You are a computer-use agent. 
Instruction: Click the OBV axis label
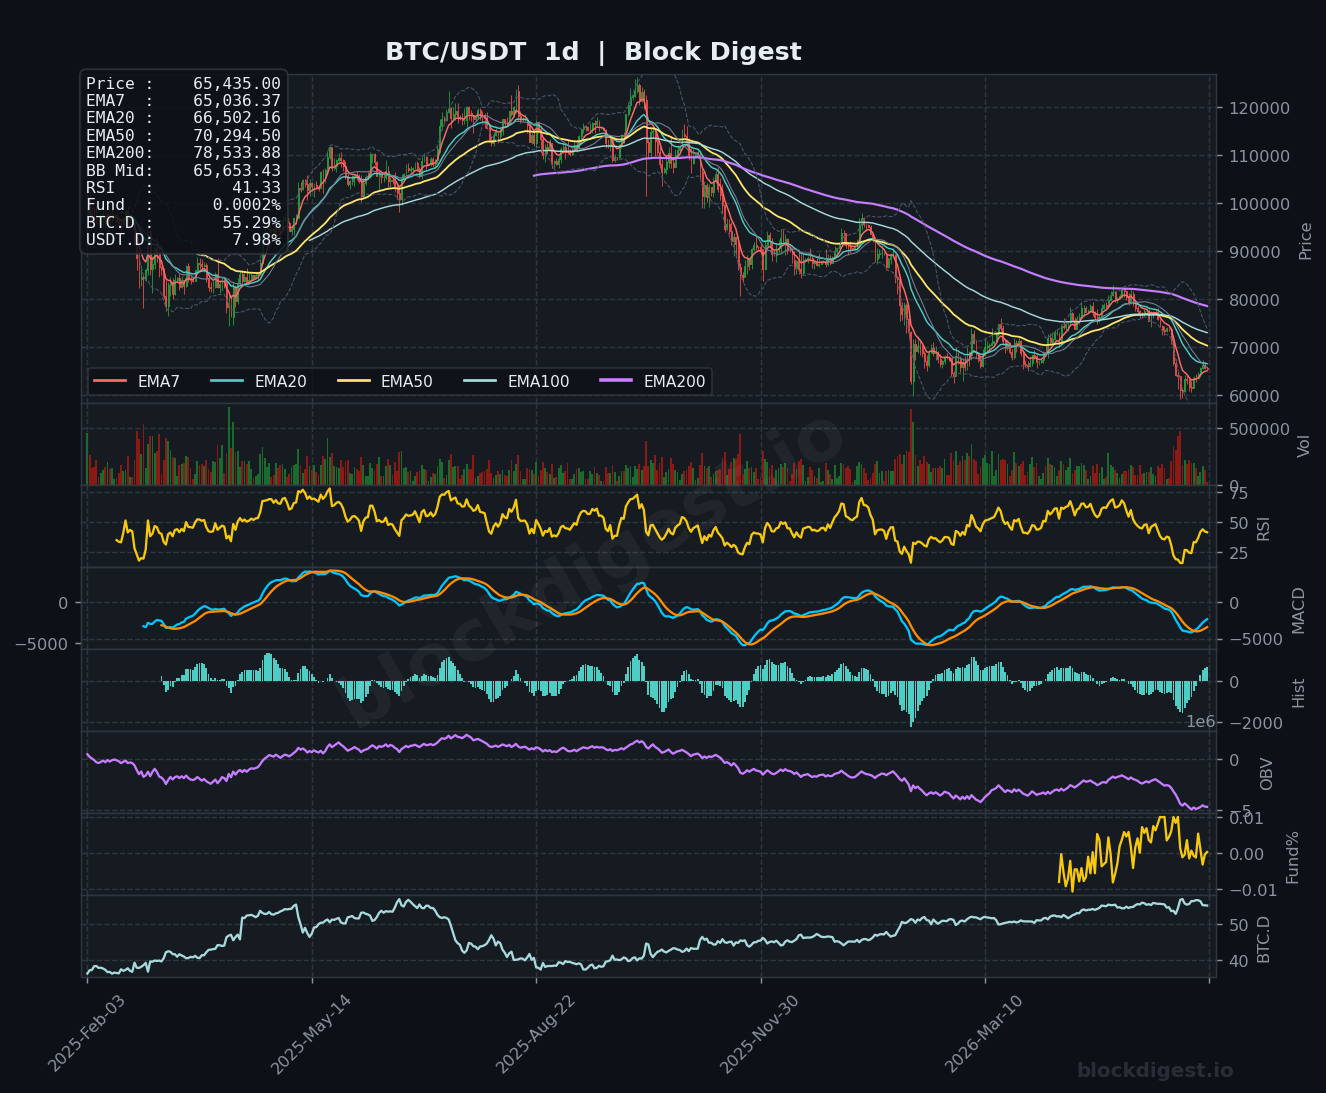(1266, 774)
